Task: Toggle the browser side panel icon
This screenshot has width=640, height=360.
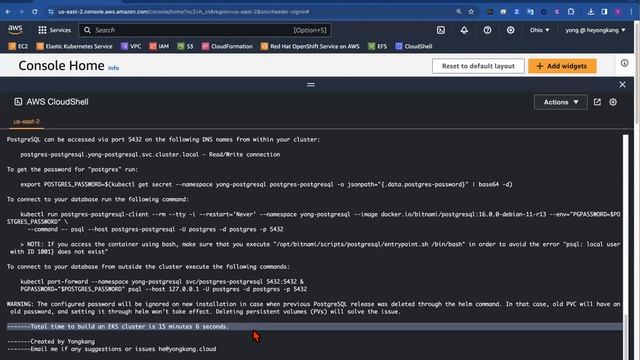Action: 604,12
